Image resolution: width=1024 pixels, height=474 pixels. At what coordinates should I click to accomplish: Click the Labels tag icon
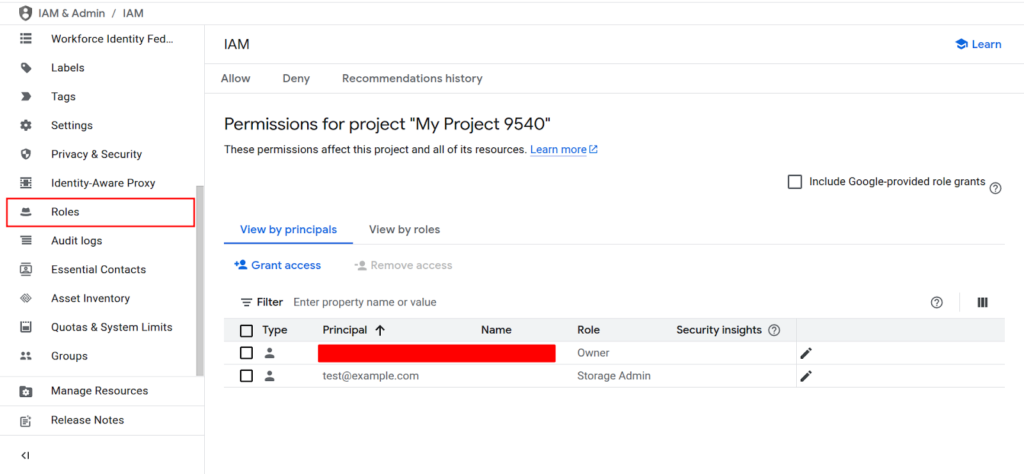point(25,67)
